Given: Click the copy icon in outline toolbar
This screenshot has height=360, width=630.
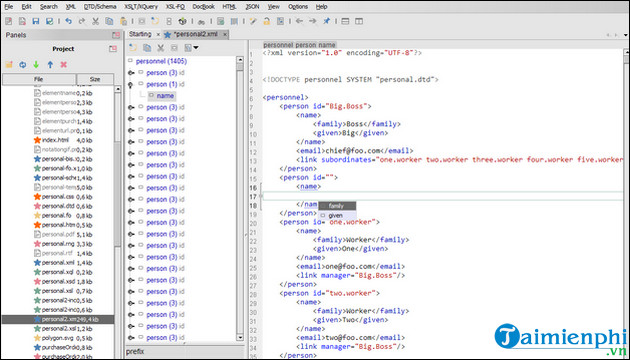Looking at the screenshot, I should pos(147,48).
